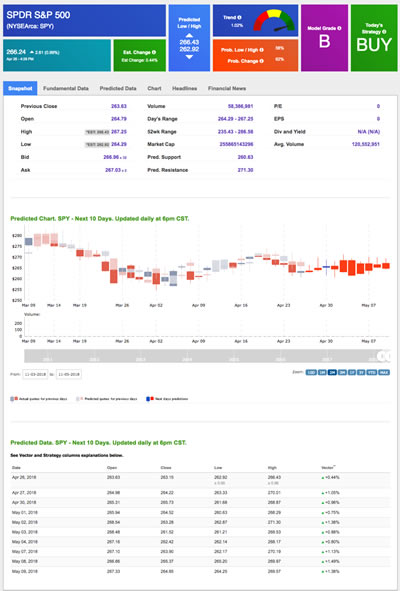Click the Vector column header
400x591 pixels.
pyautogui.click(x=328, y=468)
